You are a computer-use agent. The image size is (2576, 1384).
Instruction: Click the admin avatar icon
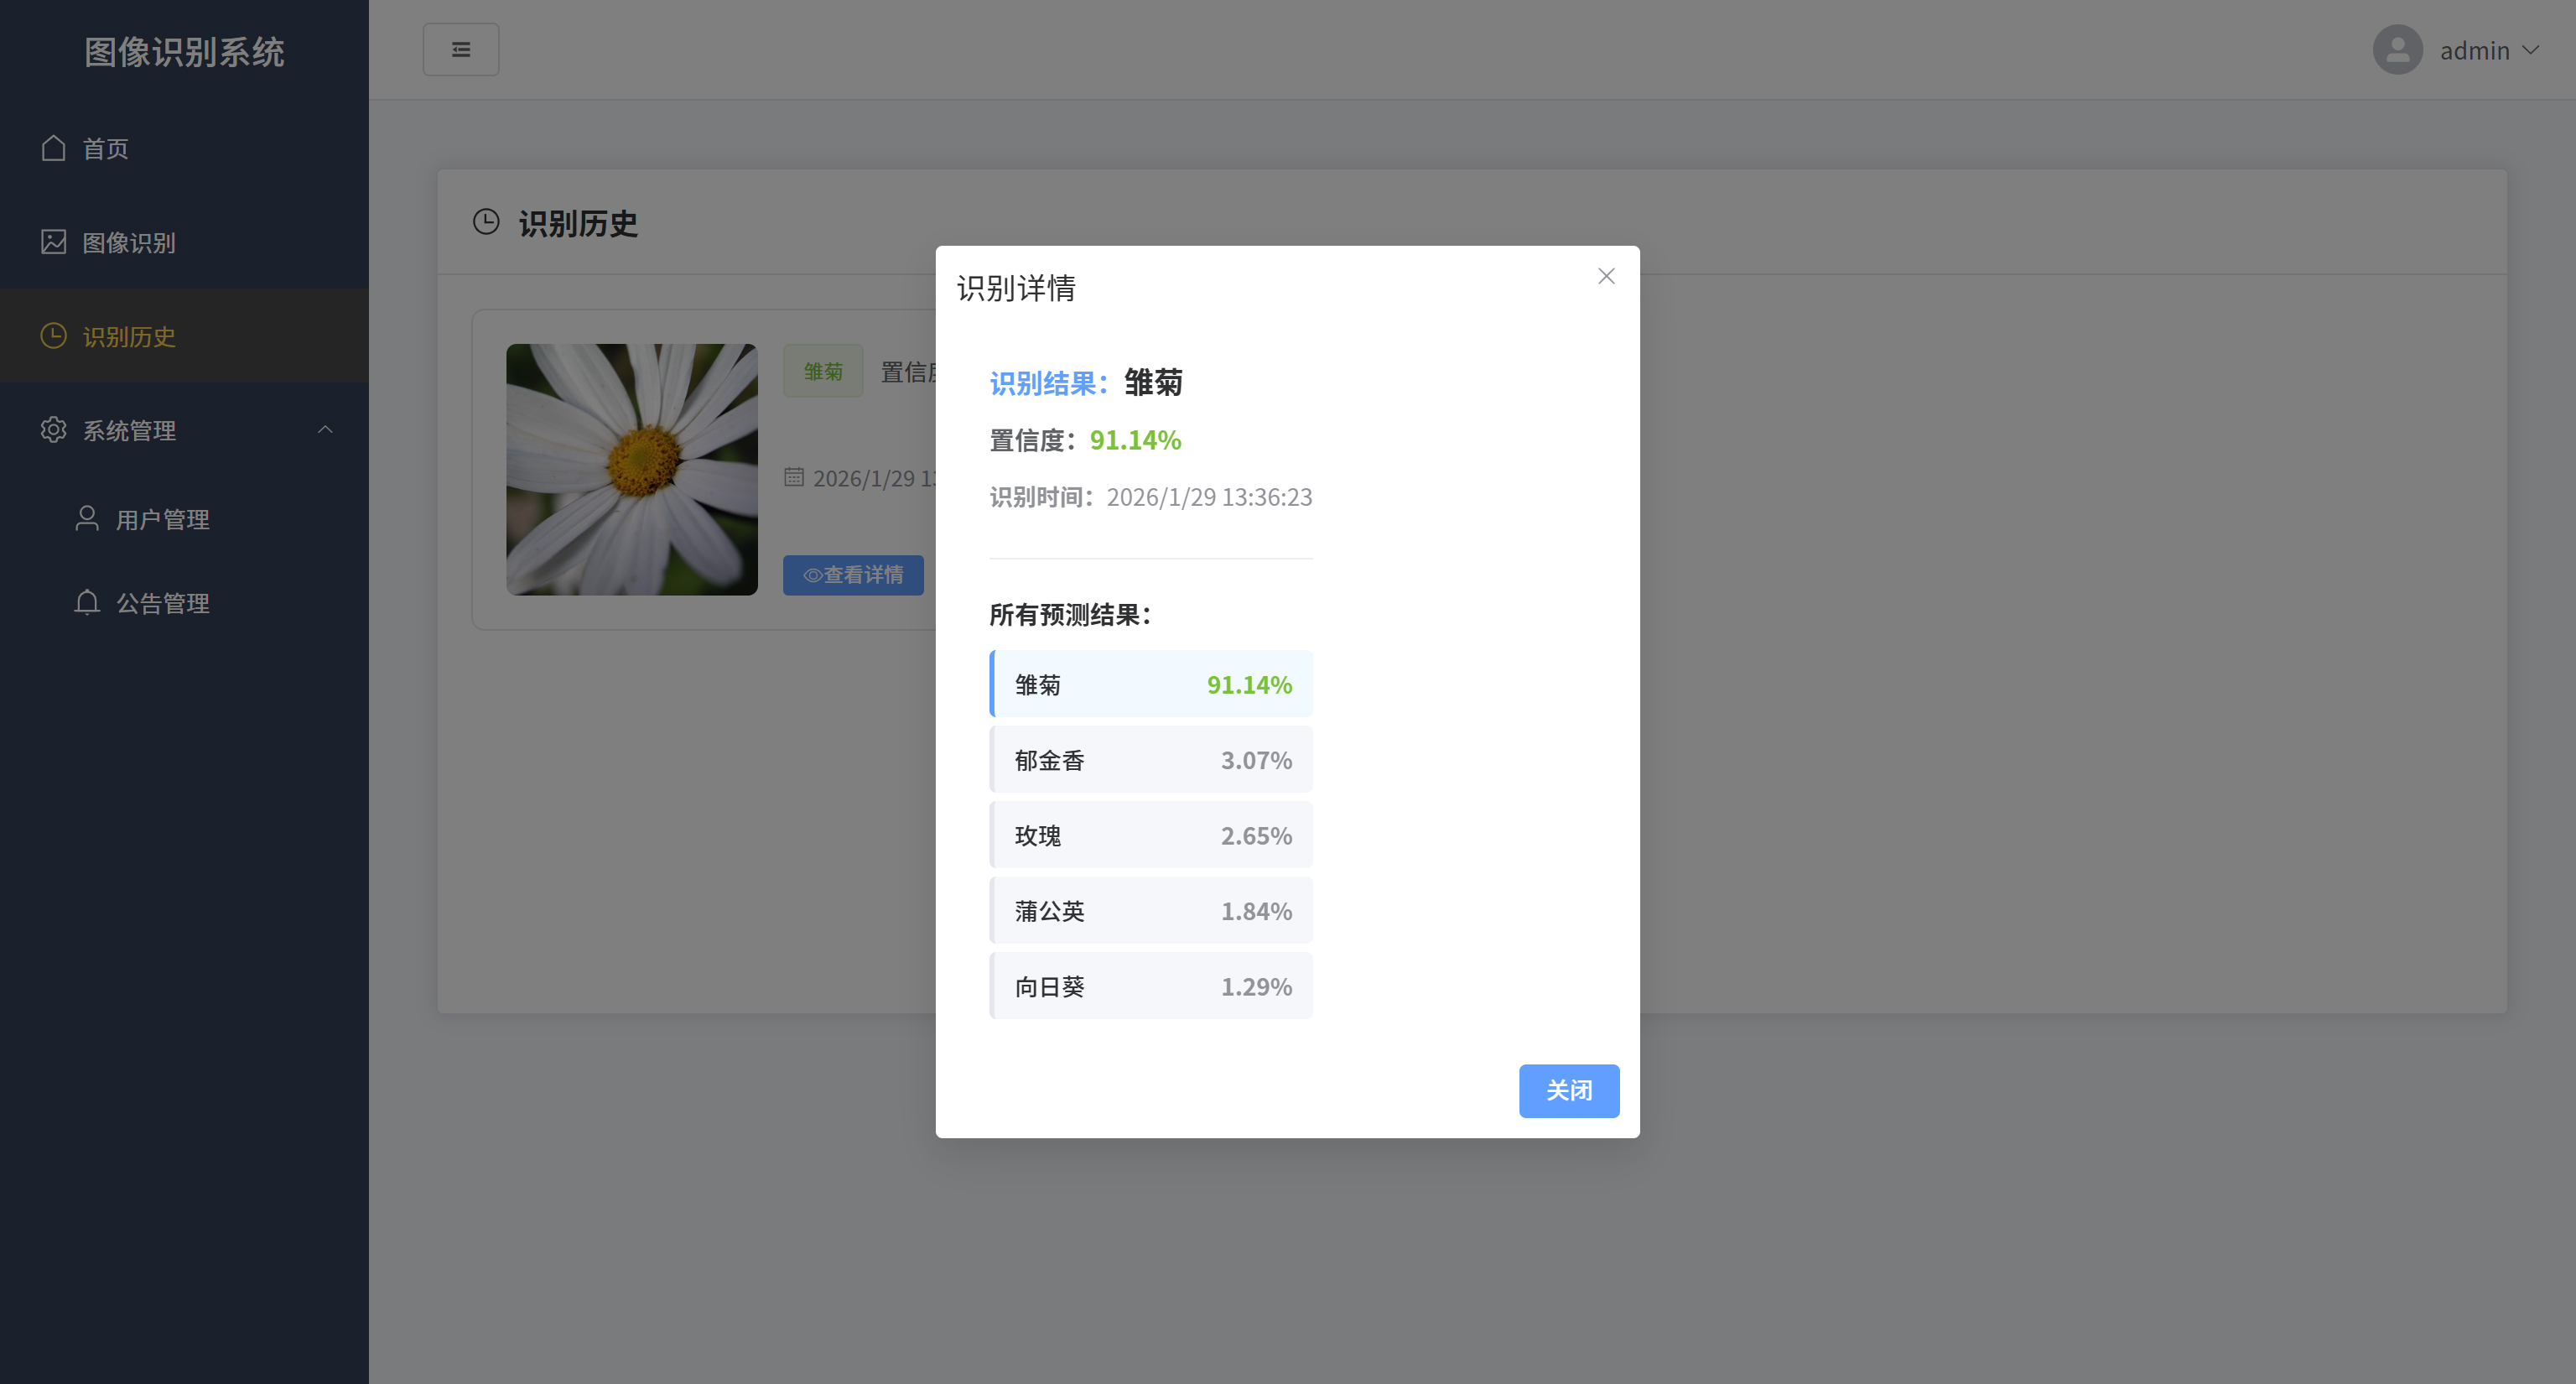pos(2397,50)
